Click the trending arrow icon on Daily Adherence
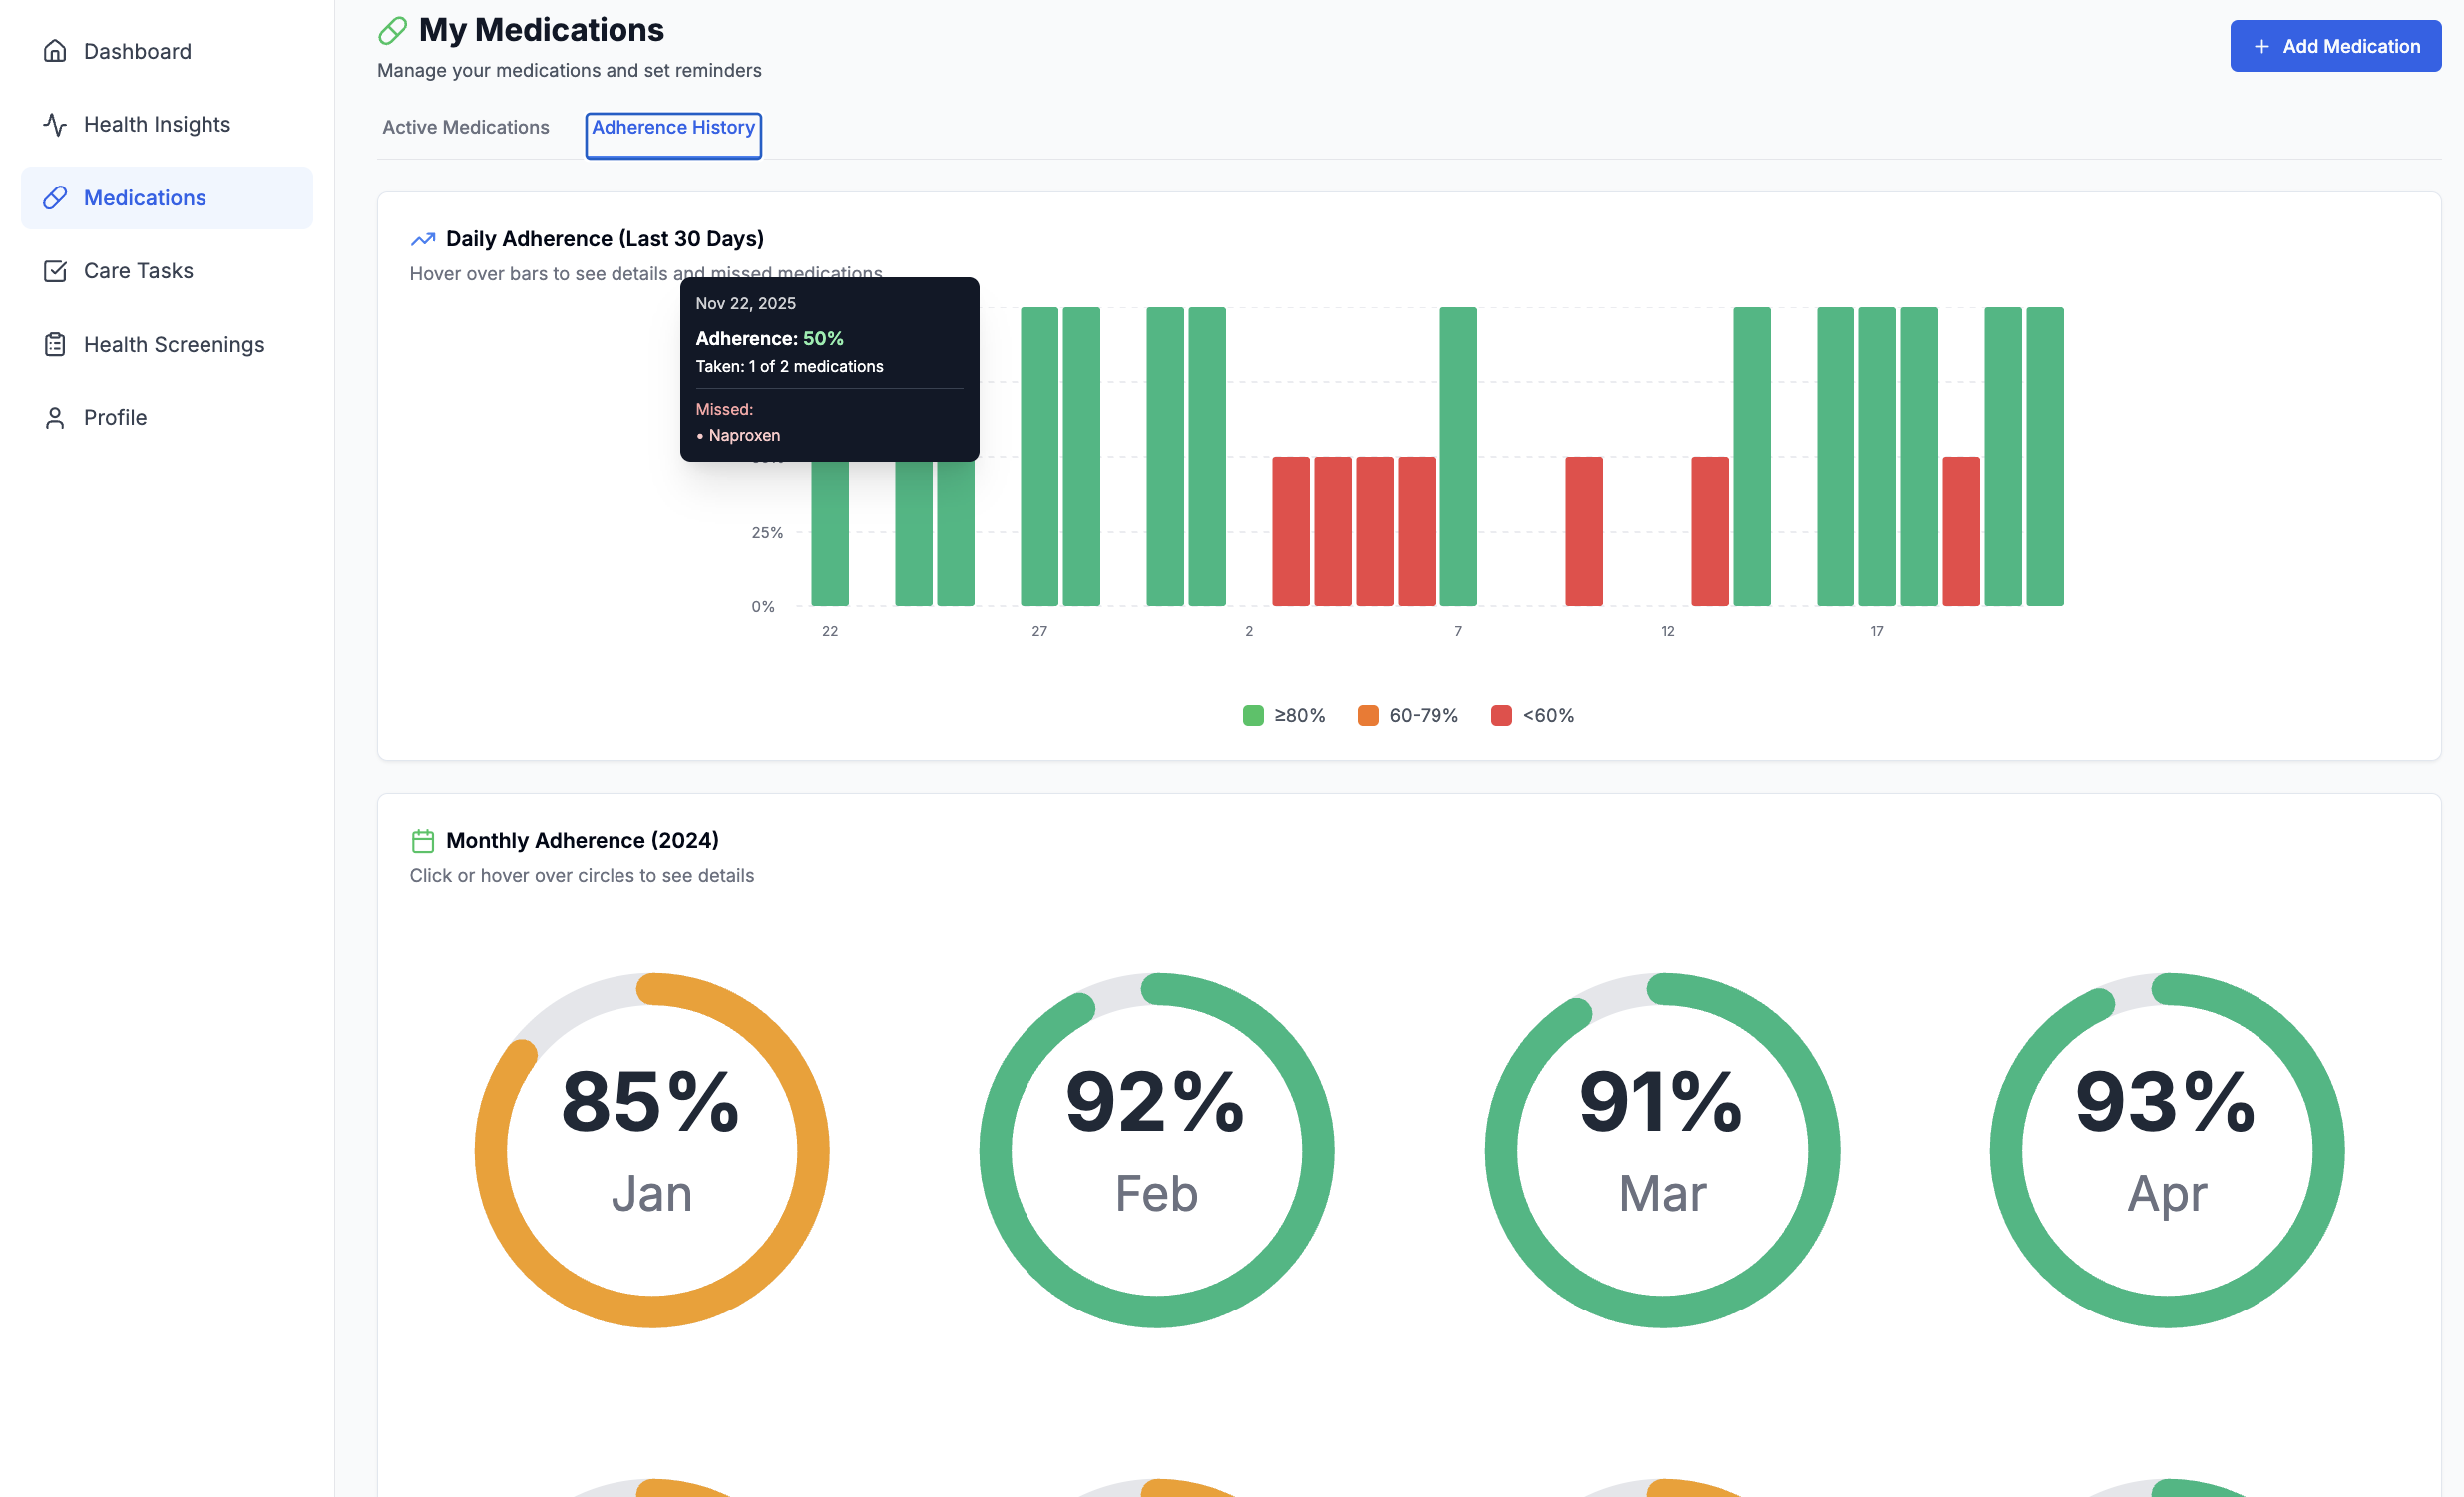Screen dimensions: 2464x1497 coord(423,238)
